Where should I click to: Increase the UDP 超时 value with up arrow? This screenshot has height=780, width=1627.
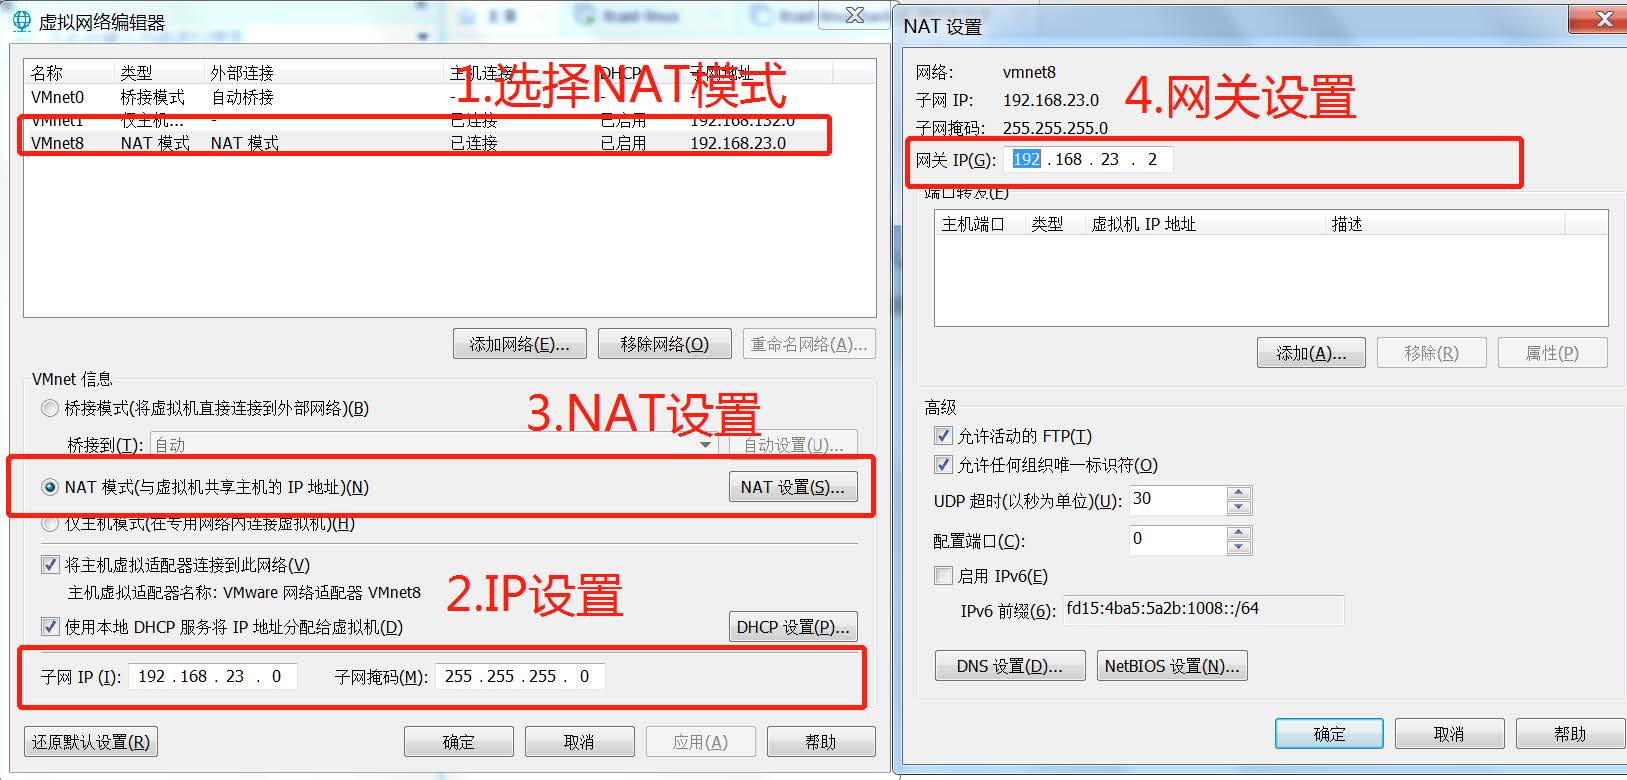pyautogui.click(x=1239, y=493)
